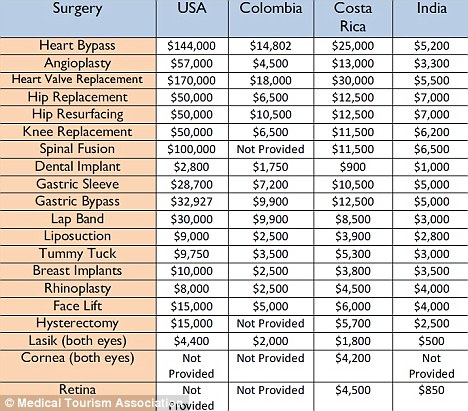The height and width of the screenshot is (411, 468).
Task: Select the Heart Bypass row label
Action: click(77, 45)
